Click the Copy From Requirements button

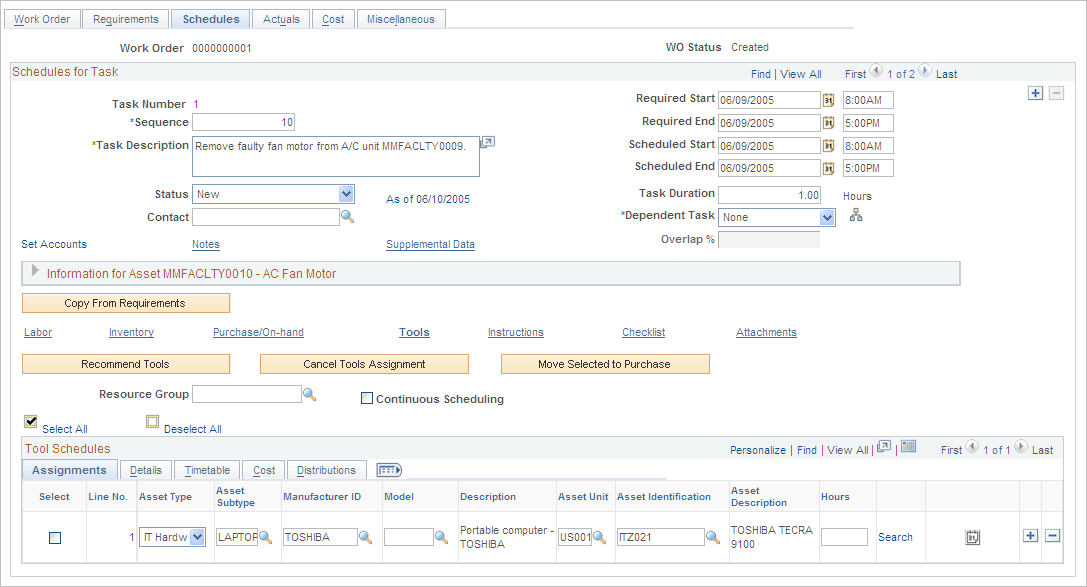click(x=126, y=302)
